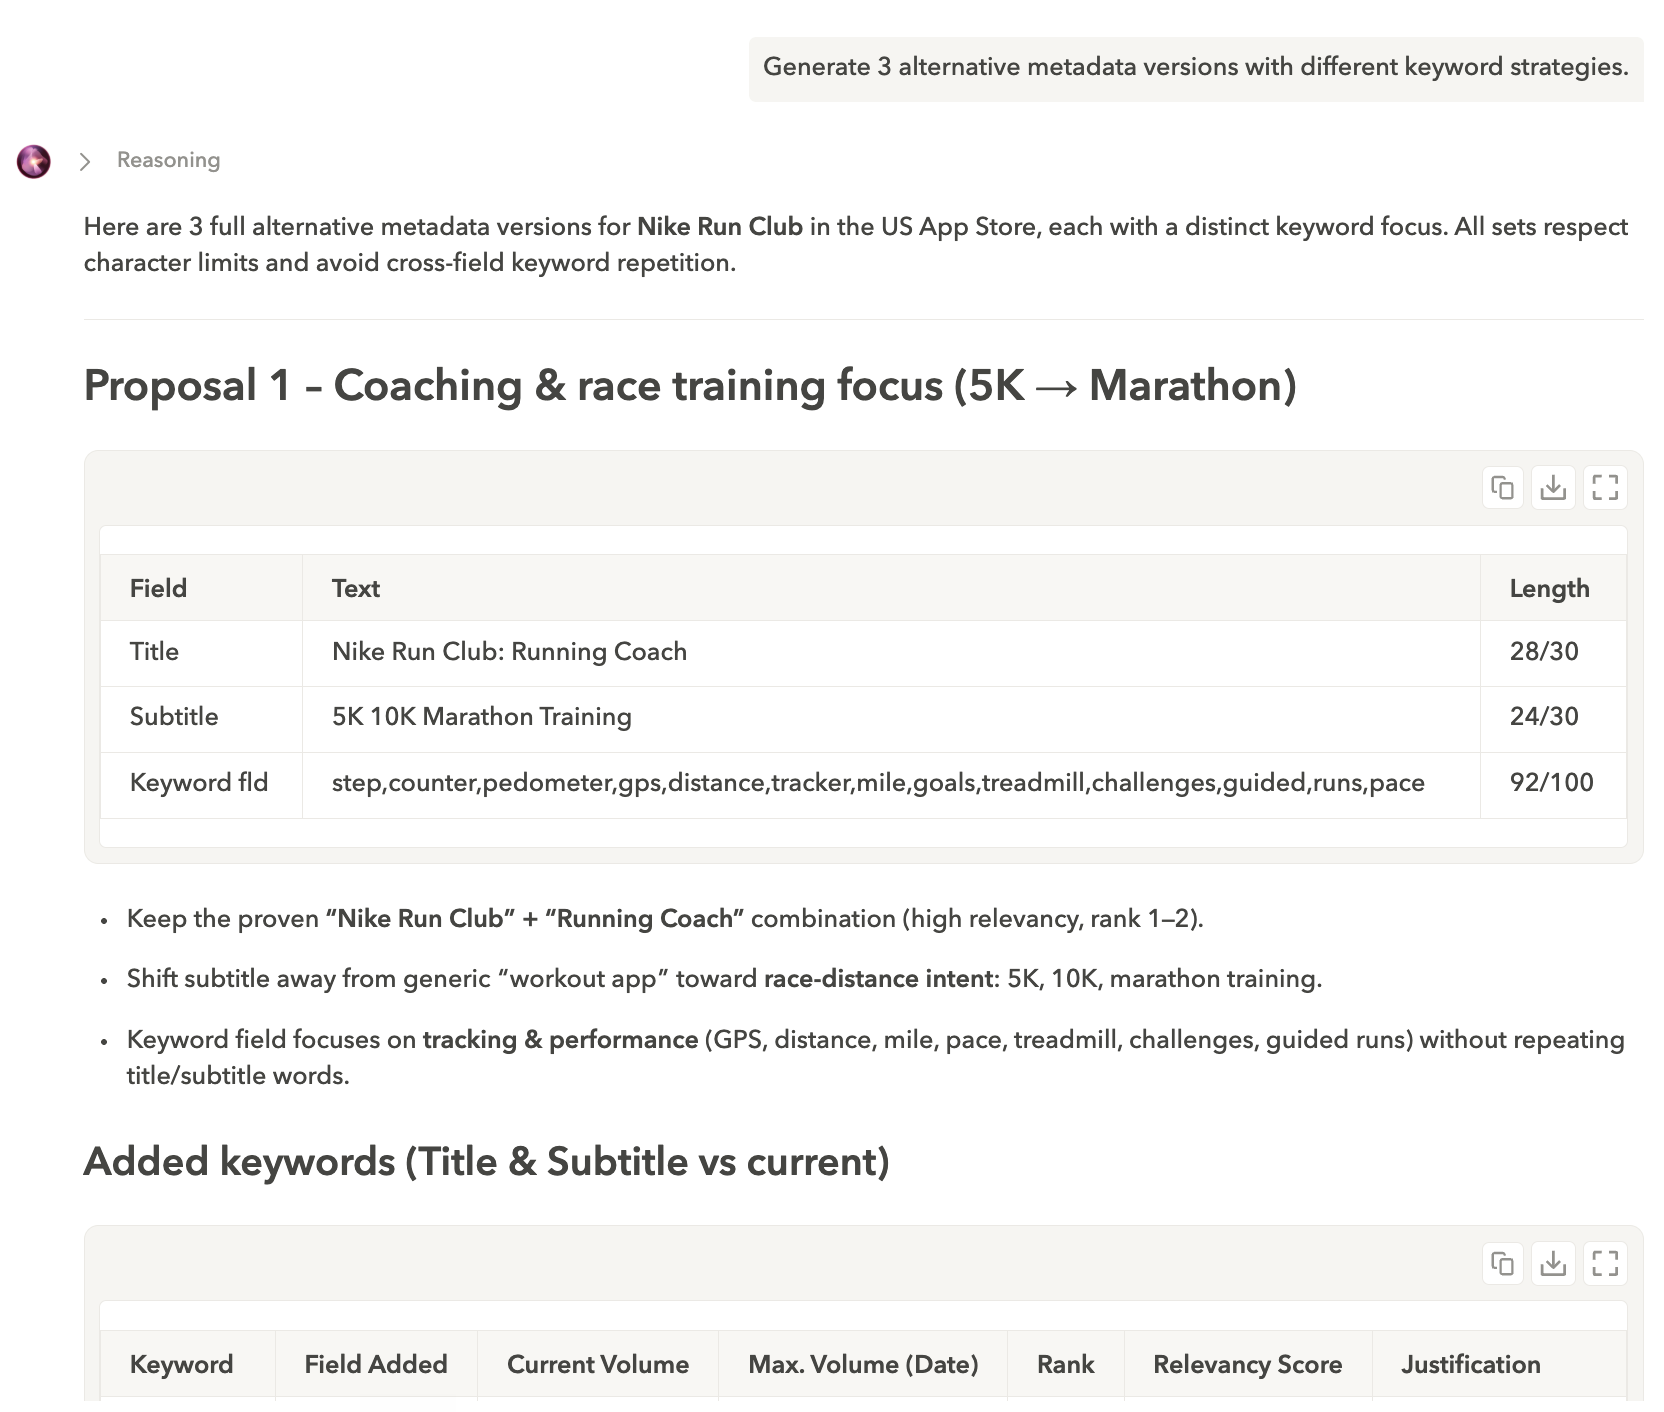Click the Keyword column header

click(181, 1365)
